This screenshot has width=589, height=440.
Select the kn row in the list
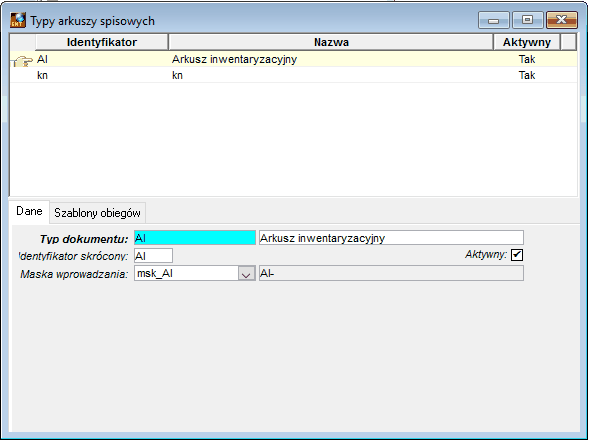click(x=293, y=75)
